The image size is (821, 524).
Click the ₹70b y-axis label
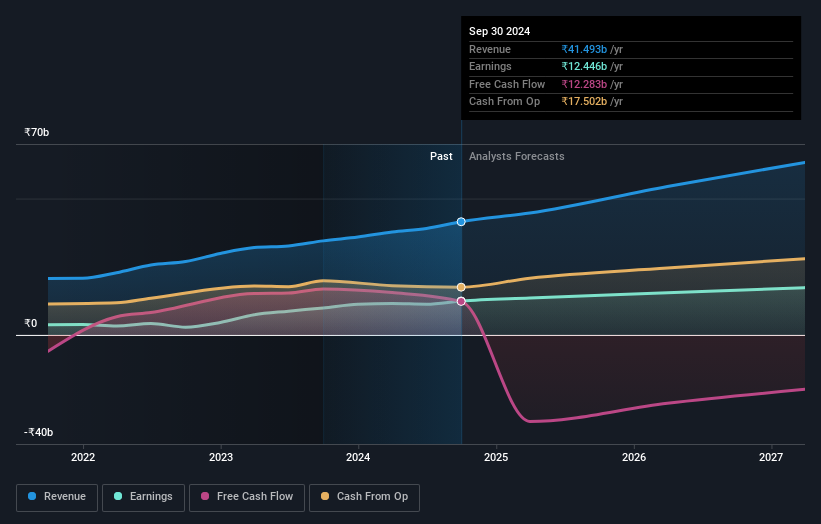pos(38,132)
